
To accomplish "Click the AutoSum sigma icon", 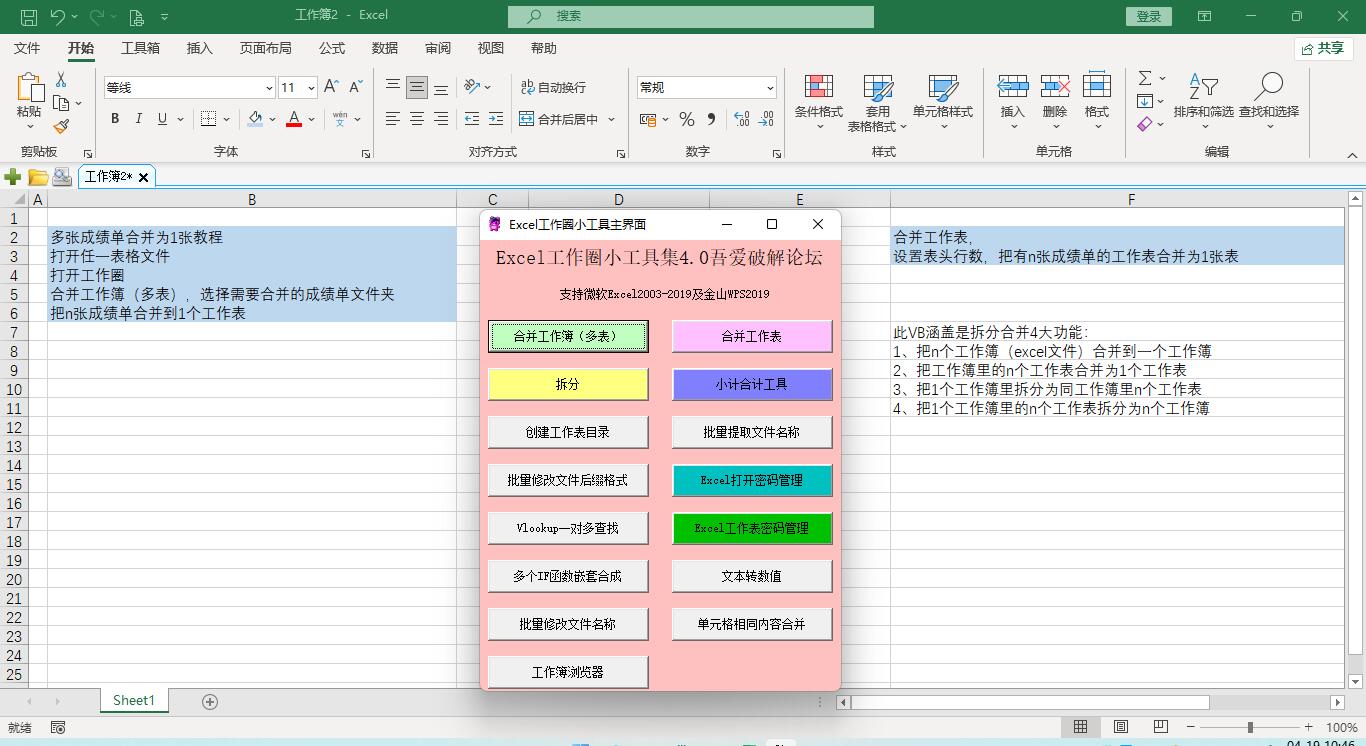I will click(1146, 78).
